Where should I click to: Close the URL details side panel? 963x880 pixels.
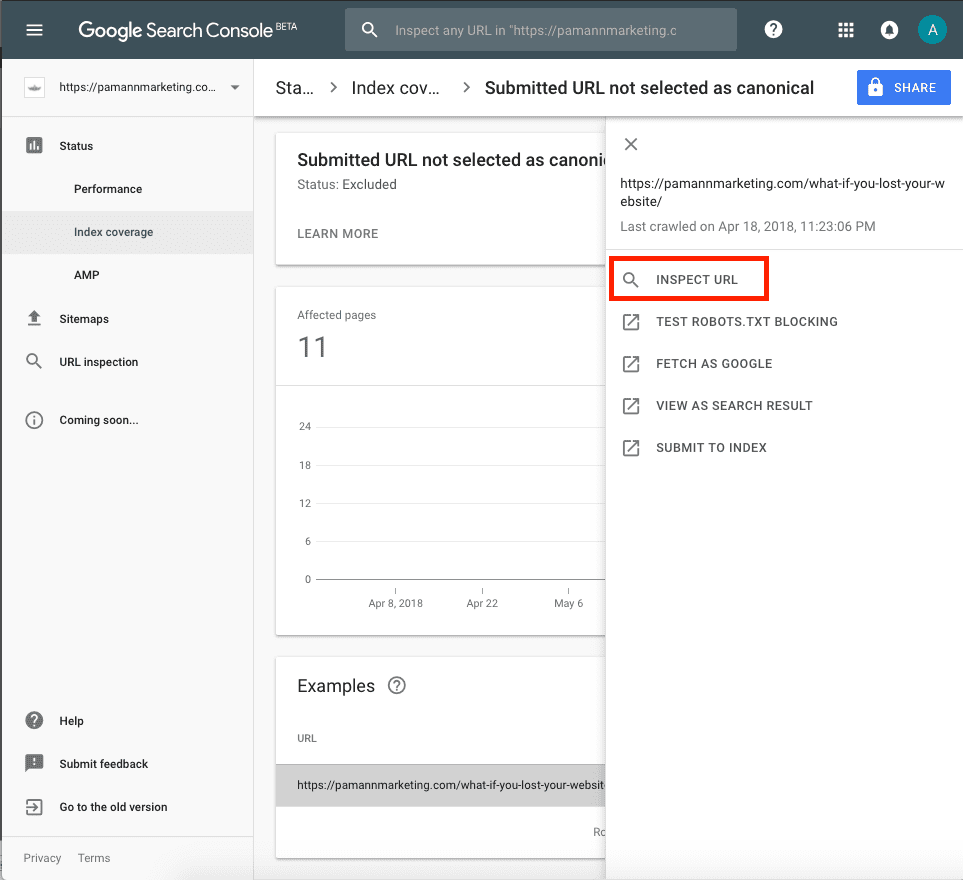(x=631, y=144)
